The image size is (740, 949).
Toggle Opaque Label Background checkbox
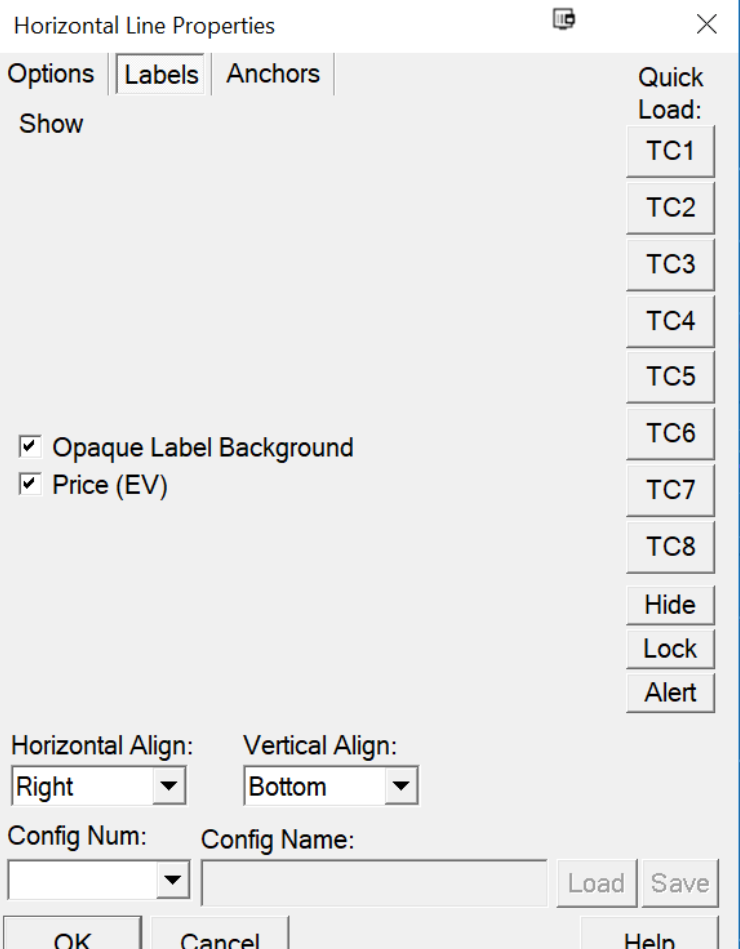pyautogui.click(x=30, y=446)
